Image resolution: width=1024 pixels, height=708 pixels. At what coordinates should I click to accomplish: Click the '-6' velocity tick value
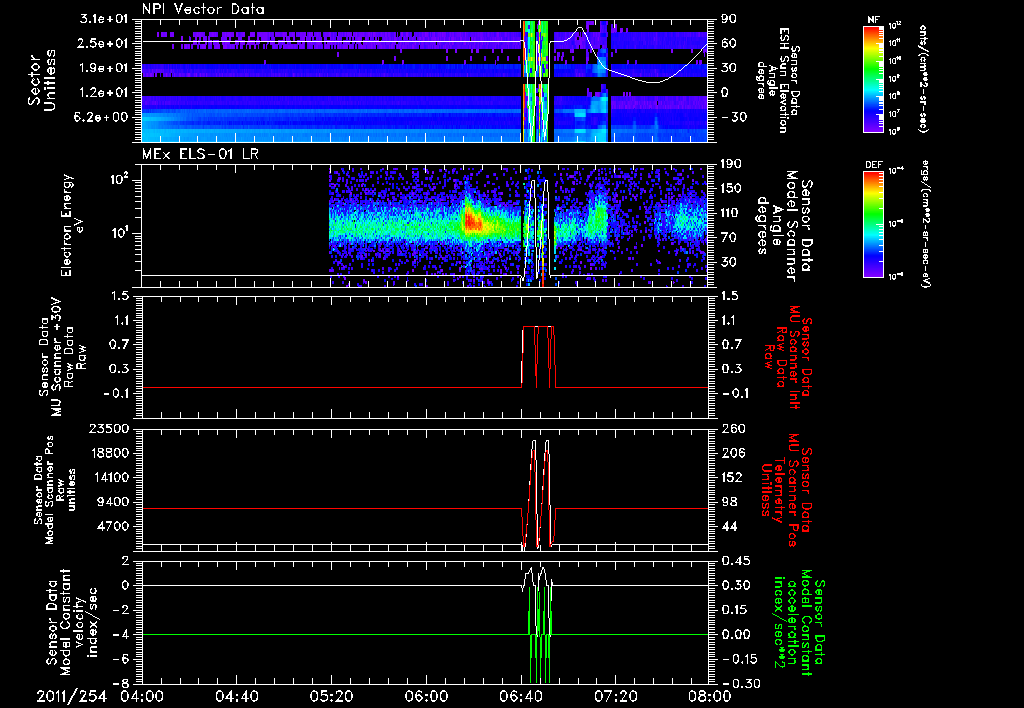119,659
